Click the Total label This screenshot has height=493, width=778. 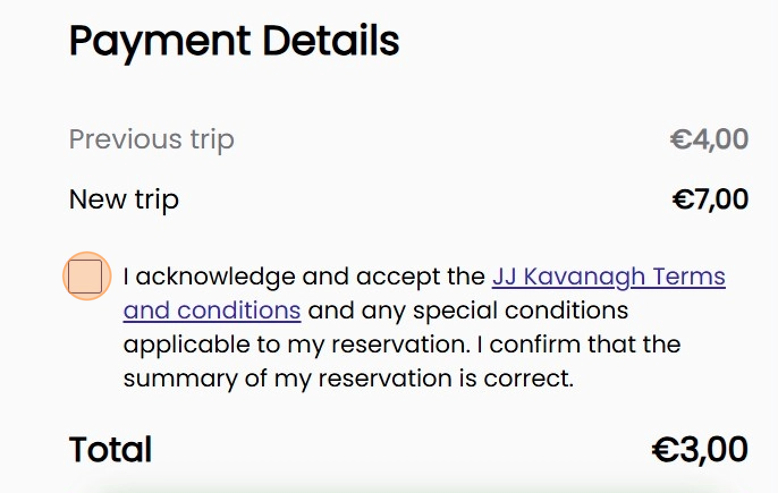pos(110,449)
